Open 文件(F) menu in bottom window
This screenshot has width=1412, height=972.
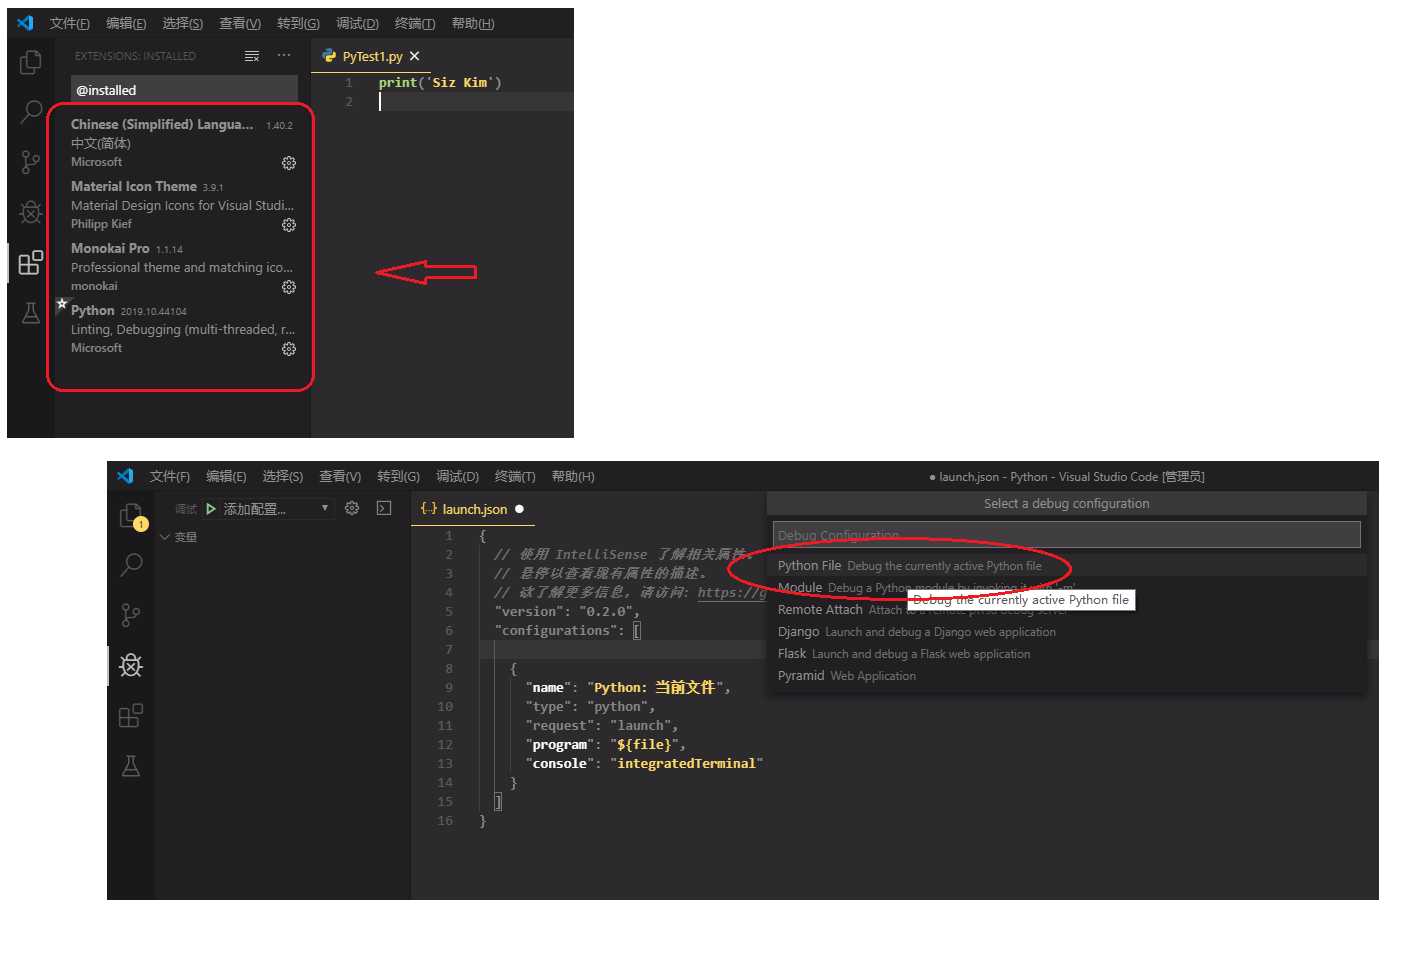(x=169, y=476)
